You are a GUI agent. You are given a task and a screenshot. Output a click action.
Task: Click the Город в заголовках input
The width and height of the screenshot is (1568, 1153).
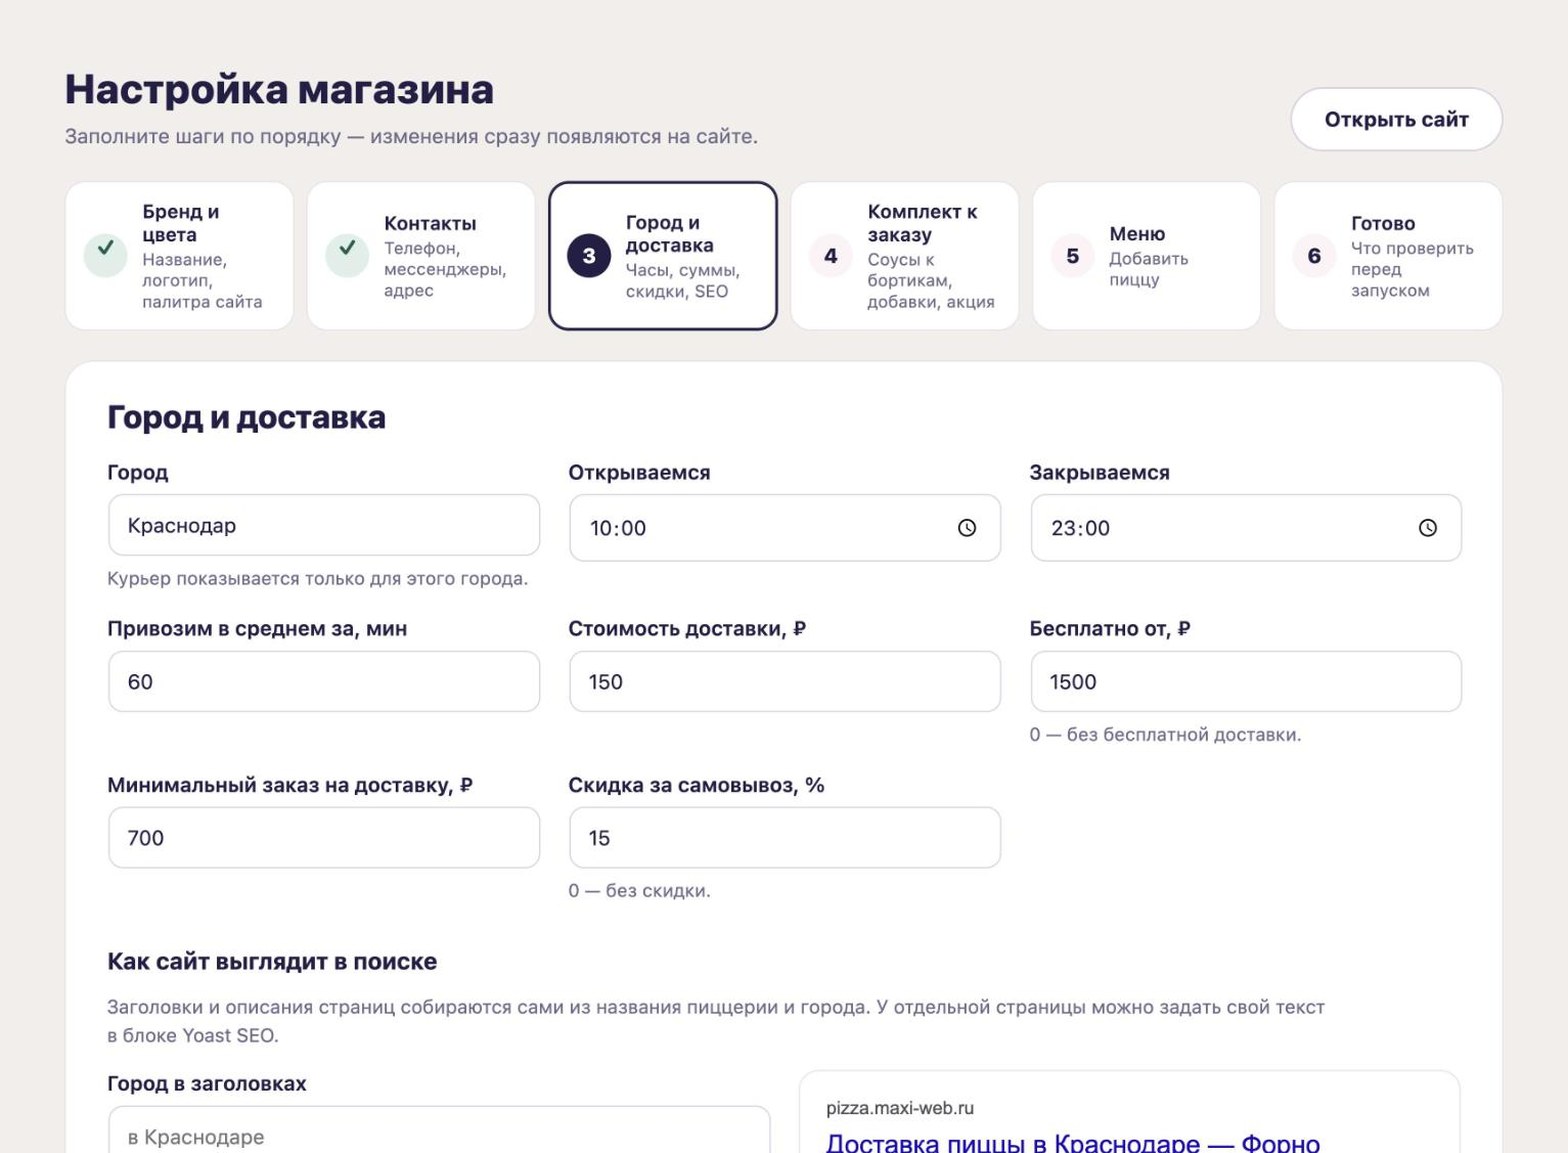439,1131
